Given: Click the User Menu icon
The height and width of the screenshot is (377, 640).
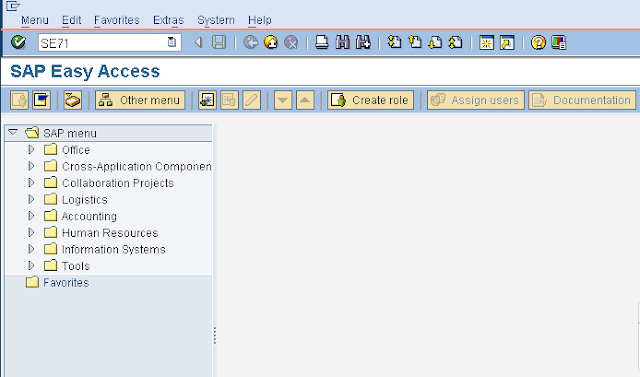Looking at the screenshot, I should click(19, 100).
